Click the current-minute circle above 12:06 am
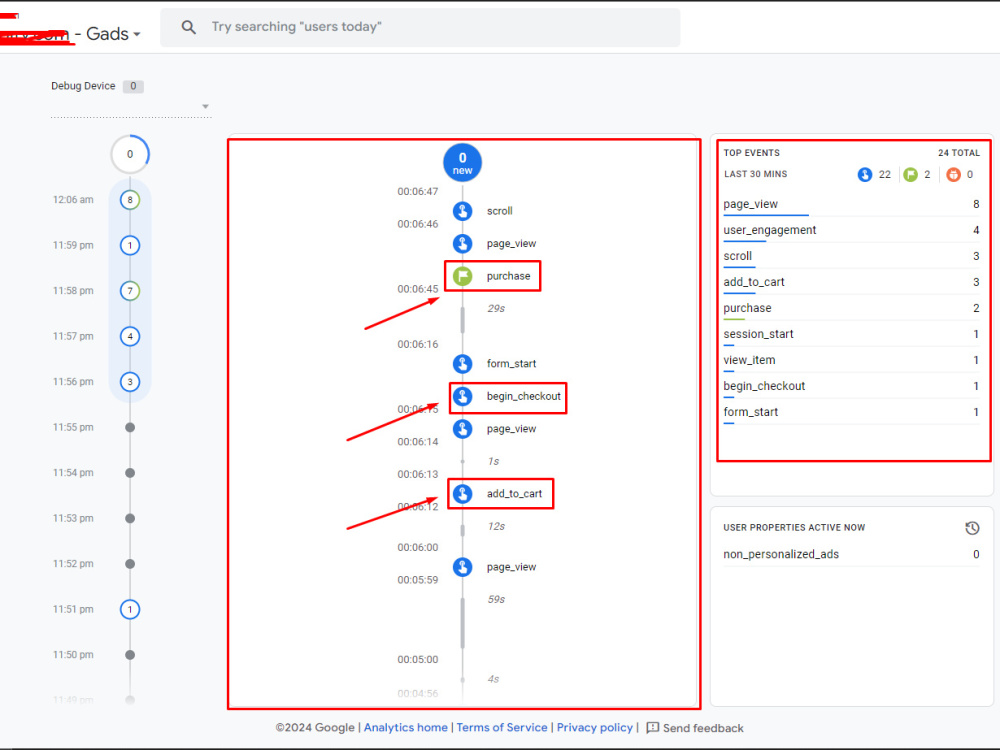 tap(130, 154)
